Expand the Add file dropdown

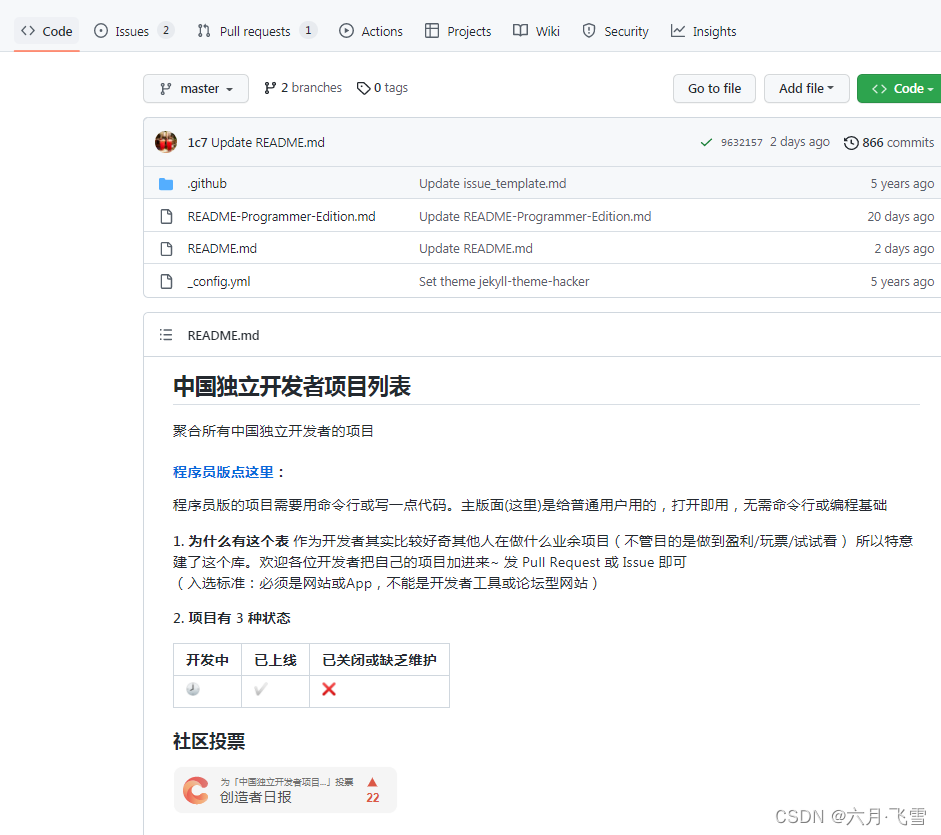tap(806, 88)
